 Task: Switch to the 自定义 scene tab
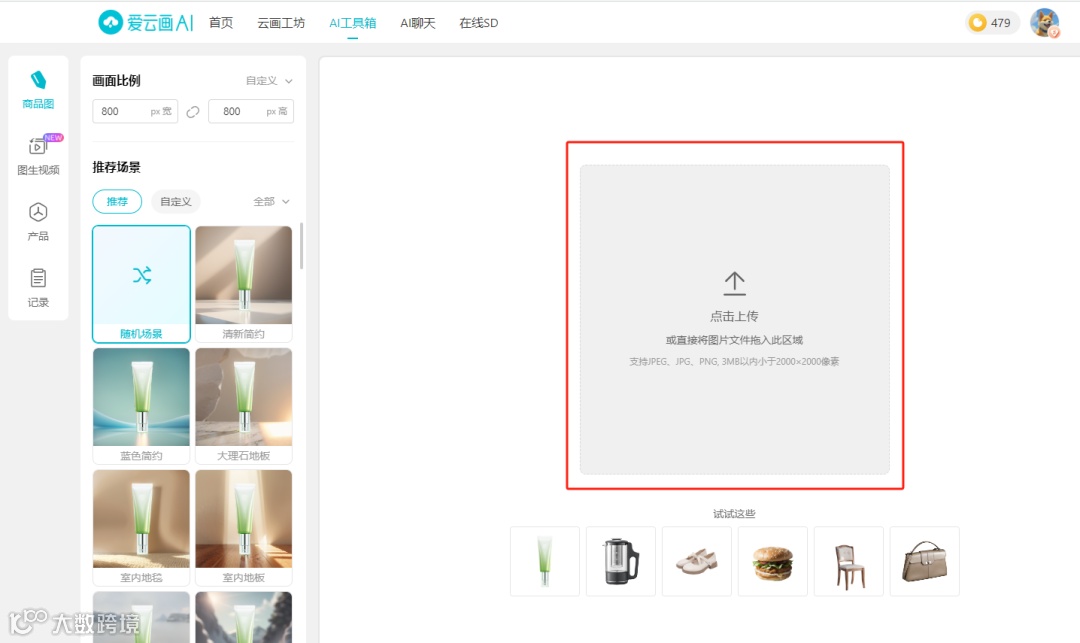[176, 202]
